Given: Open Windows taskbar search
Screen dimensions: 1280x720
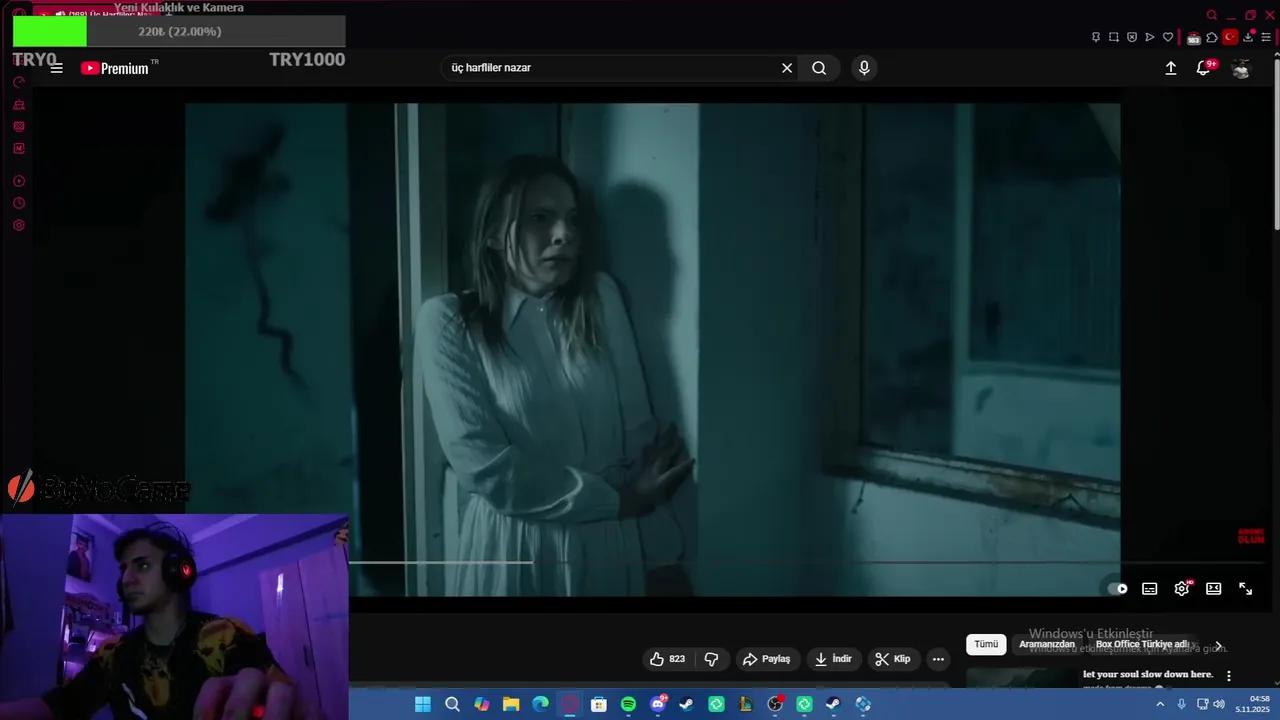Looking at the screenshot, I should [452, 704].
